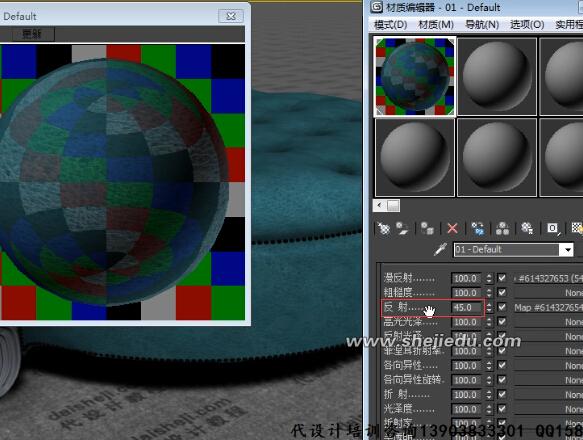Click the 反射 Map #61432765 button

[548, 307]
